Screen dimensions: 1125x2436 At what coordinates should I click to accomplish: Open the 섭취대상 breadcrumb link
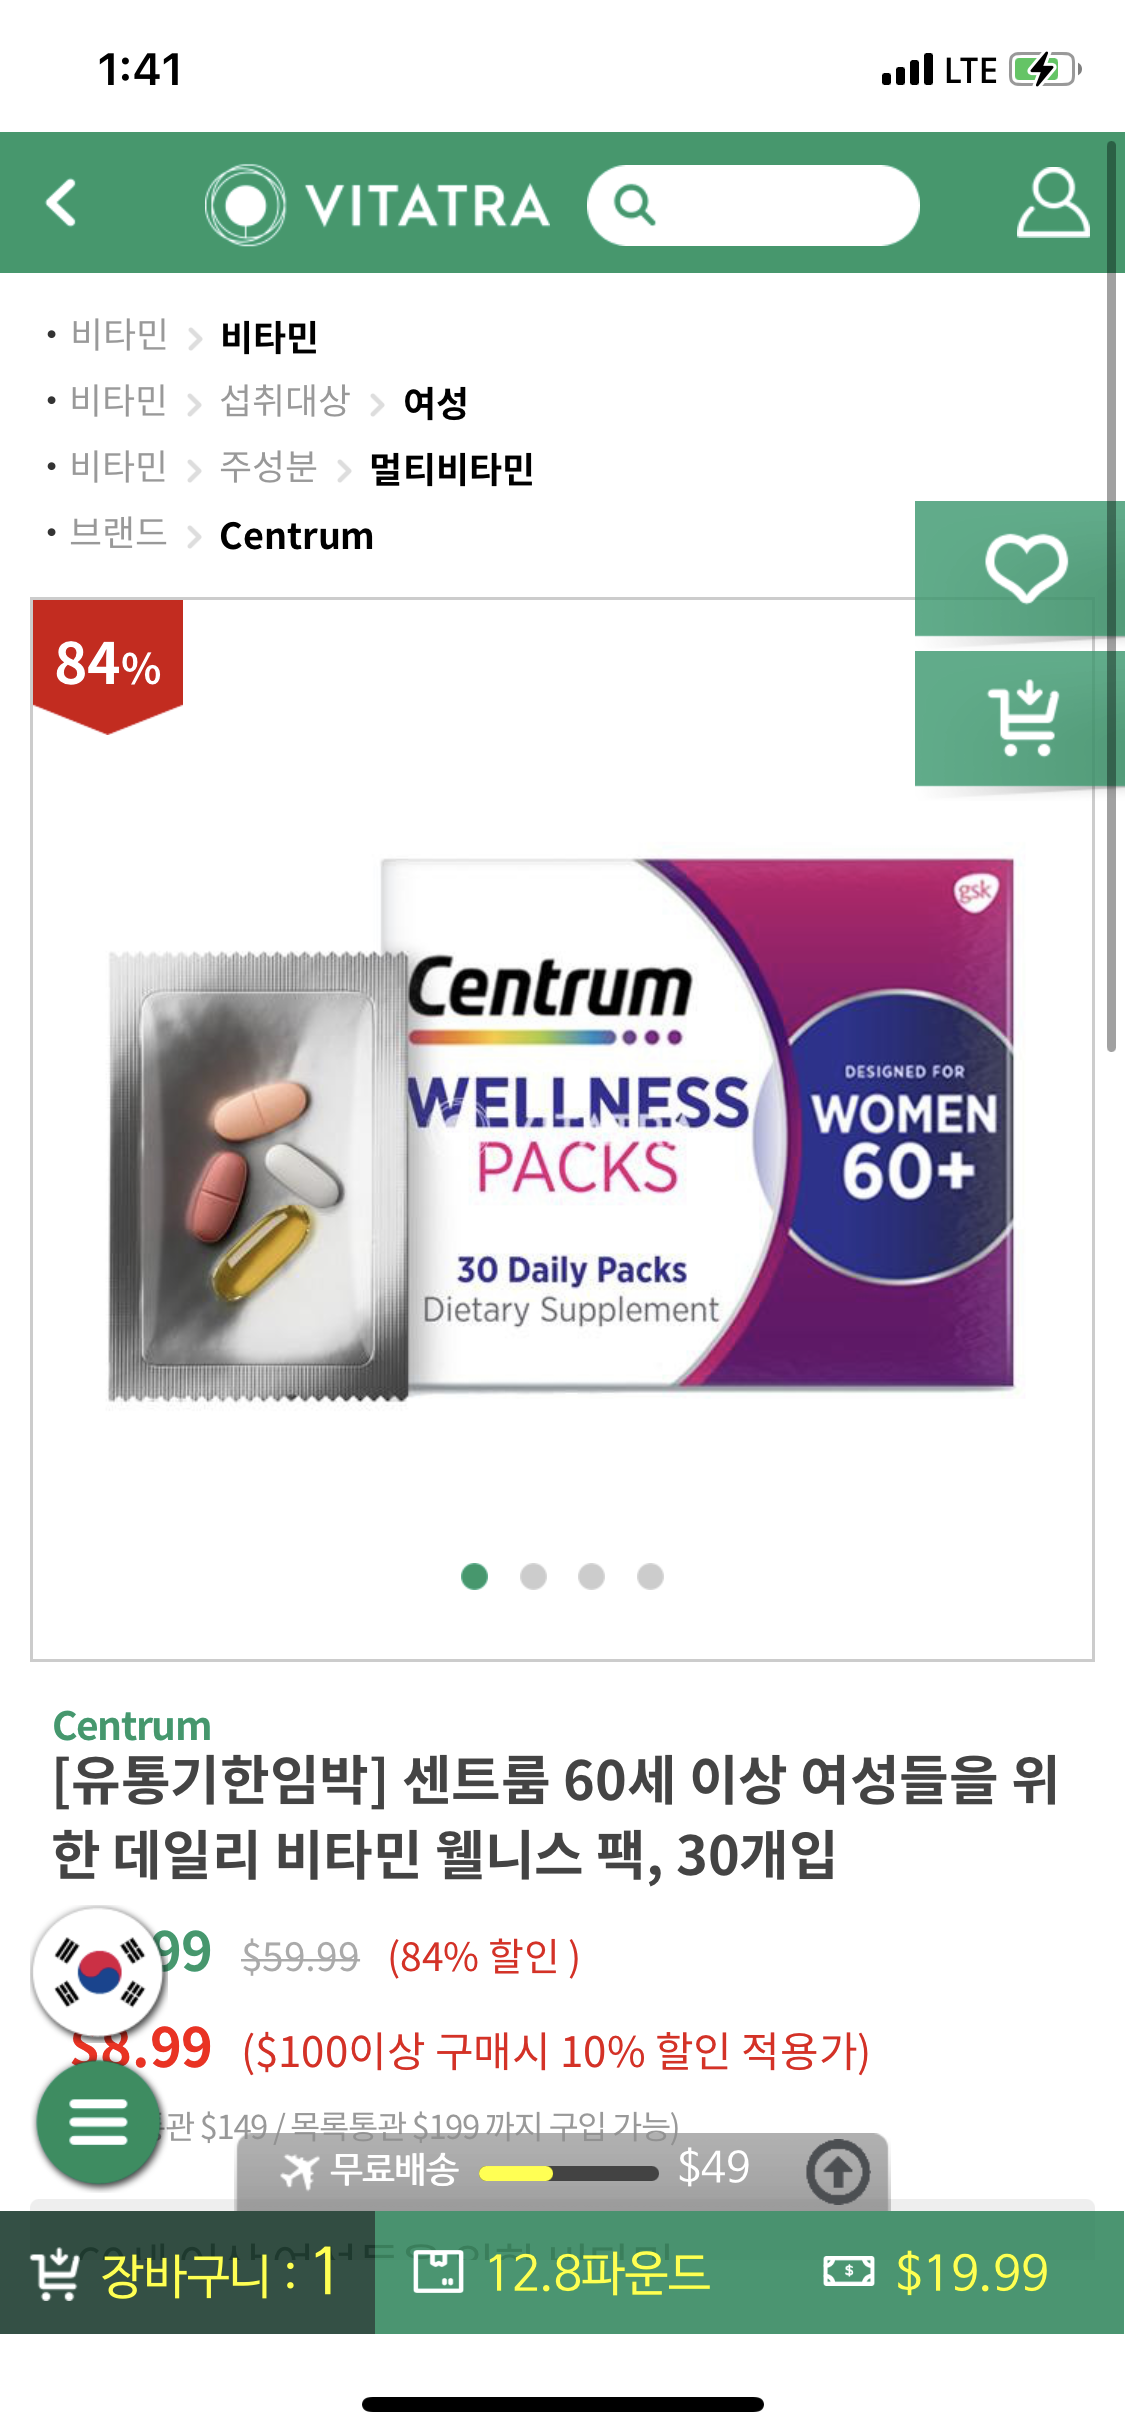285,401
